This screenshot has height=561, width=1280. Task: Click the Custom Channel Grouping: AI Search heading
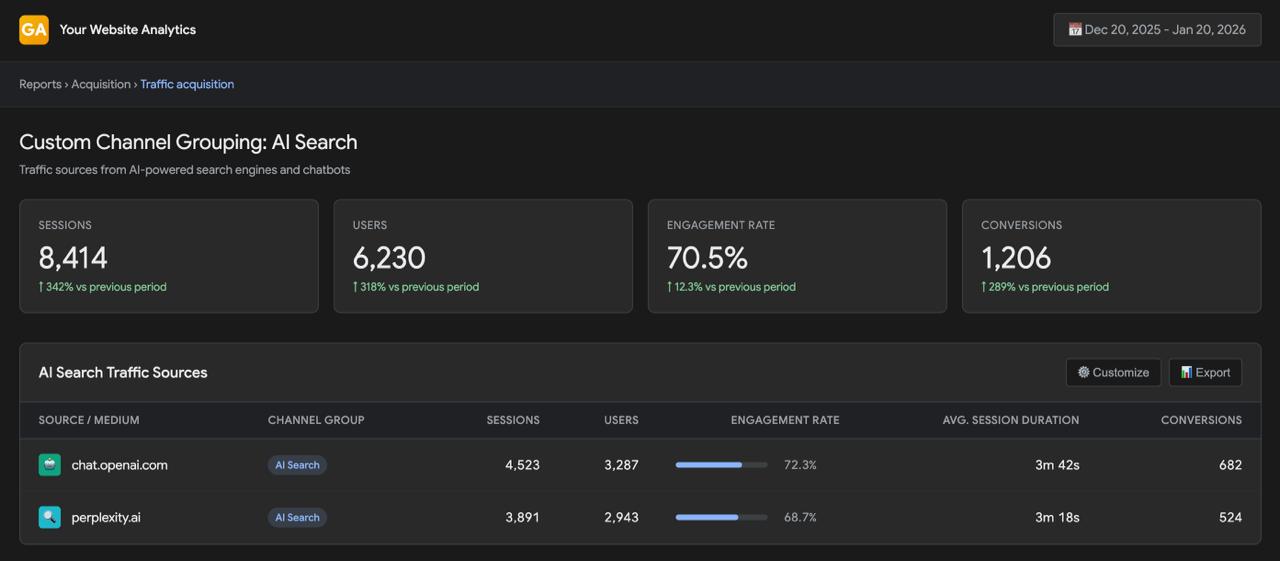188,142
